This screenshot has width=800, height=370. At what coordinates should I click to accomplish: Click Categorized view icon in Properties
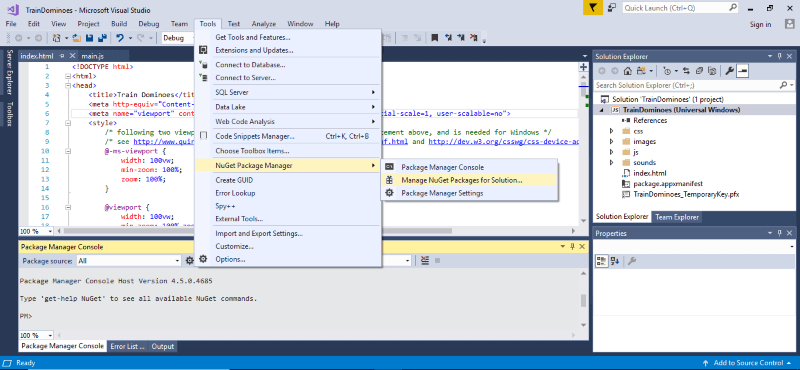point(602,261)
